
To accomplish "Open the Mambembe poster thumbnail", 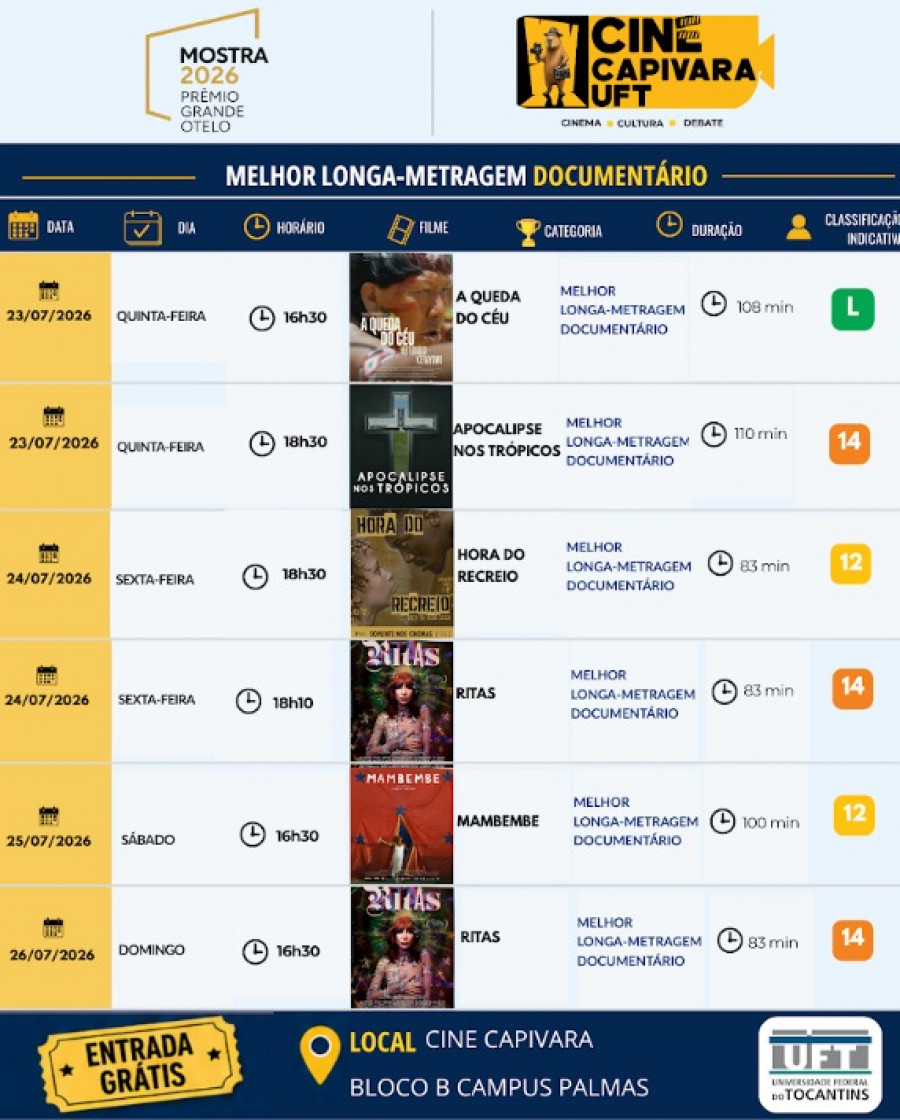I will (402, 825).
